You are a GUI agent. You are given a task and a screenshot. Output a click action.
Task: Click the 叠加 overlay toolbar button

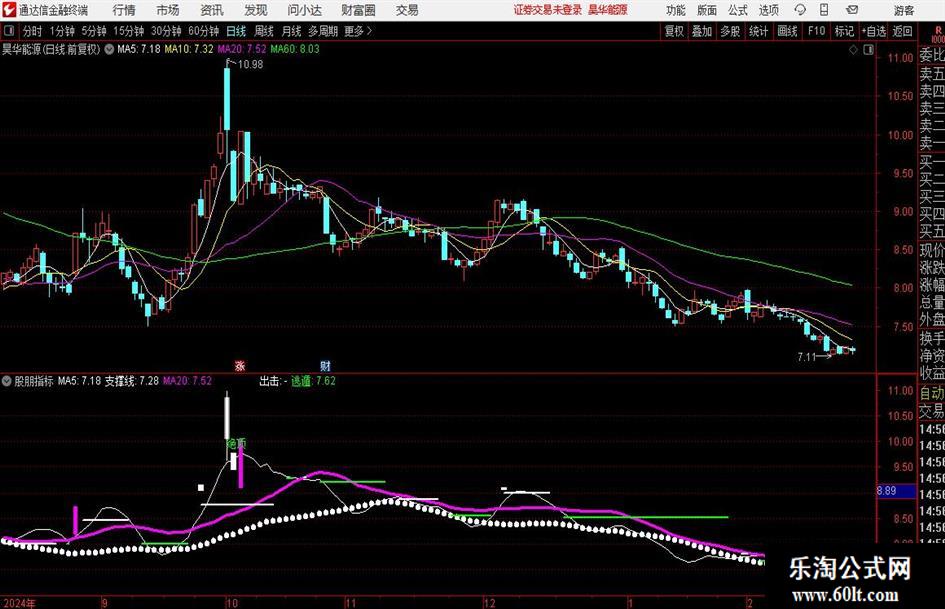point(702,31)
